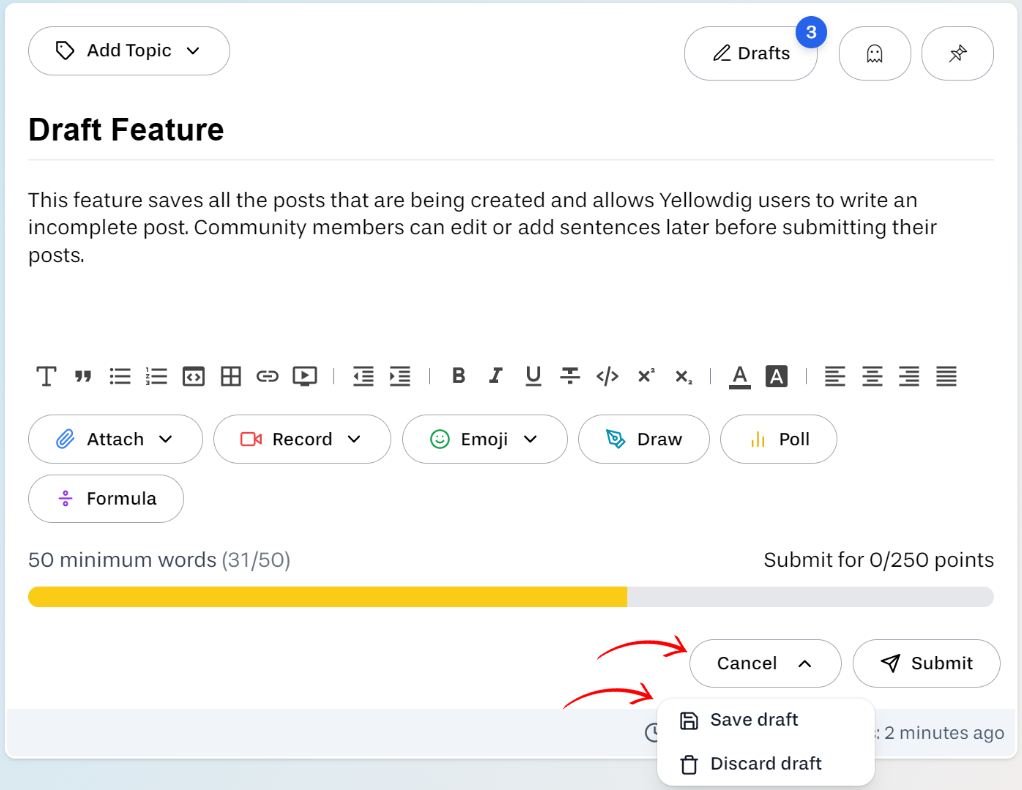Pin the post with the pin icon
1022x790 pixels.
point(957,53)
